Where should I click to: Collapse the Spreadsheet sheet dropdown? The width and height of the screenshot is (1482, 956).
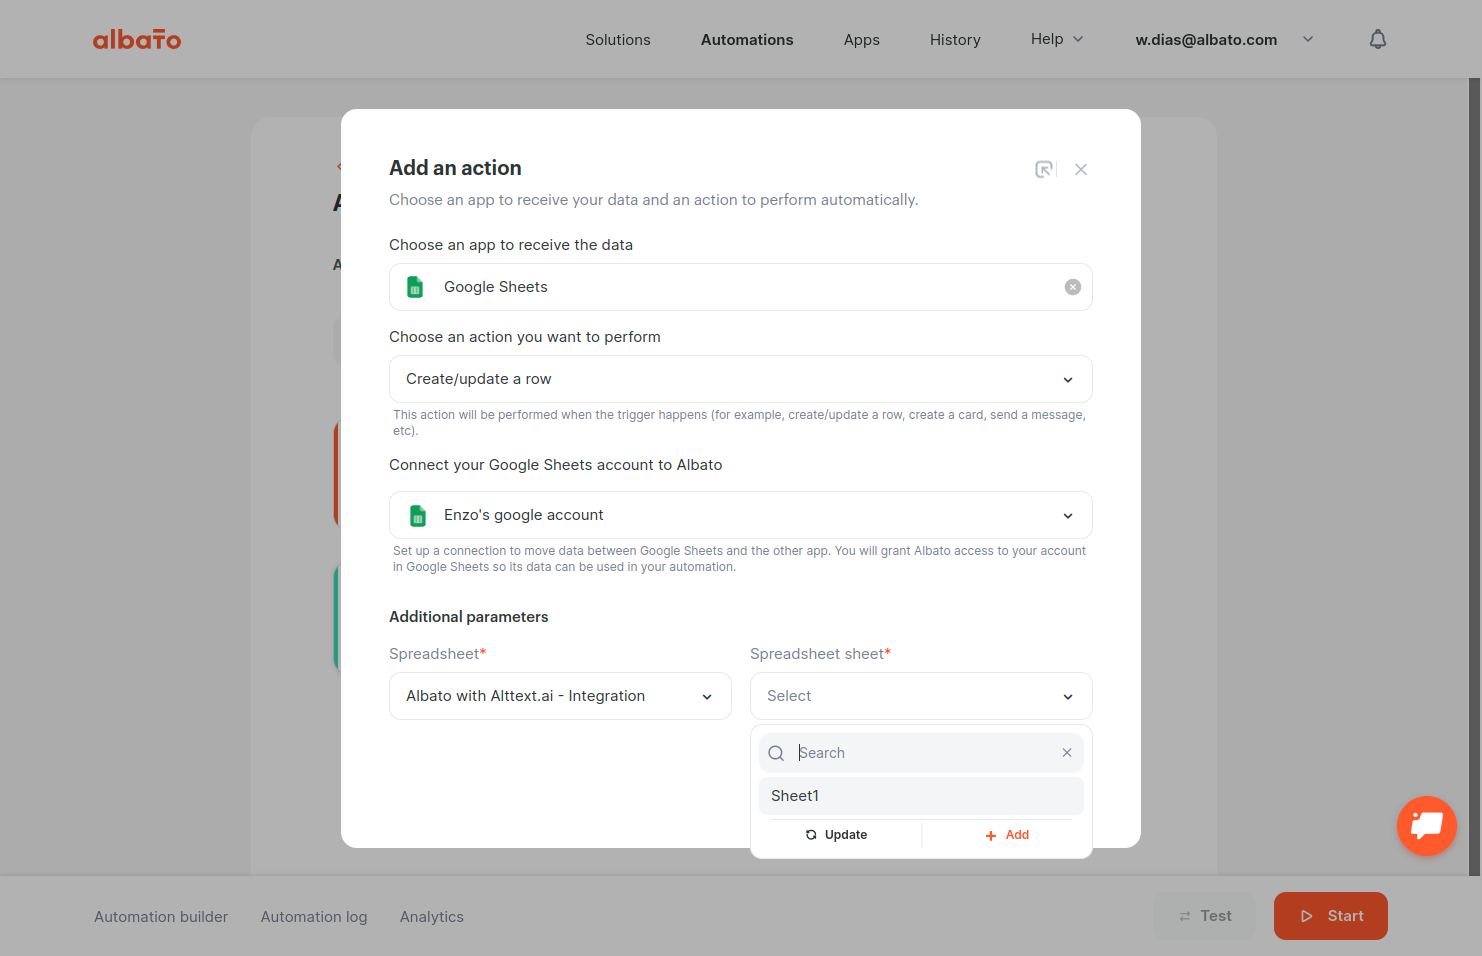921,696
